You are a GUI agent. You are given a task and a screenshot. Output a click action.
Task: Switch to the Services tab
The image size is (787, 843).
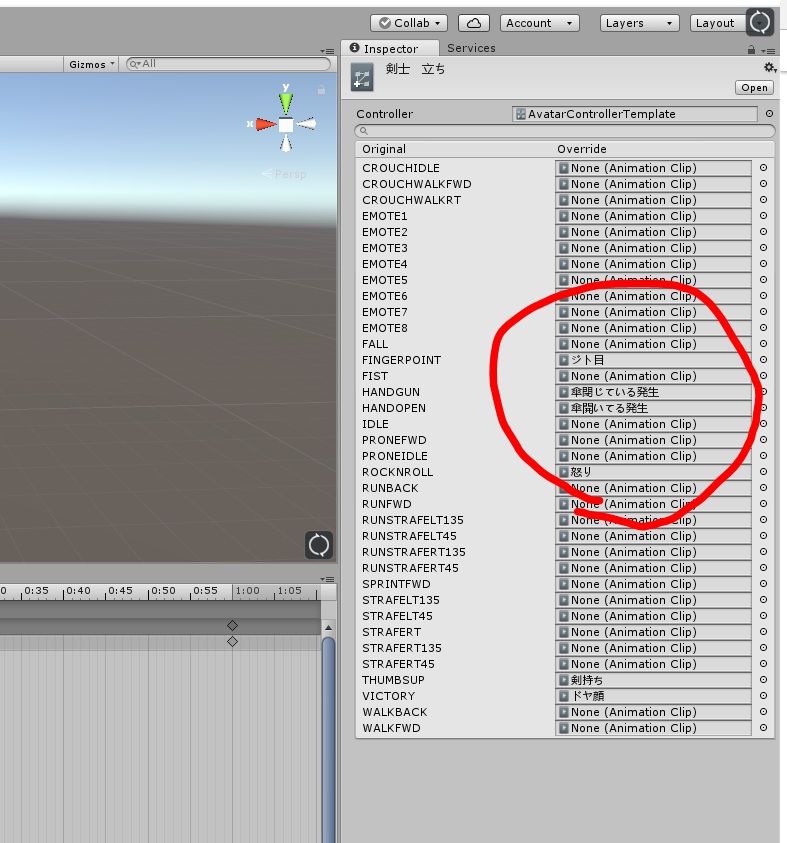[471, 48]
